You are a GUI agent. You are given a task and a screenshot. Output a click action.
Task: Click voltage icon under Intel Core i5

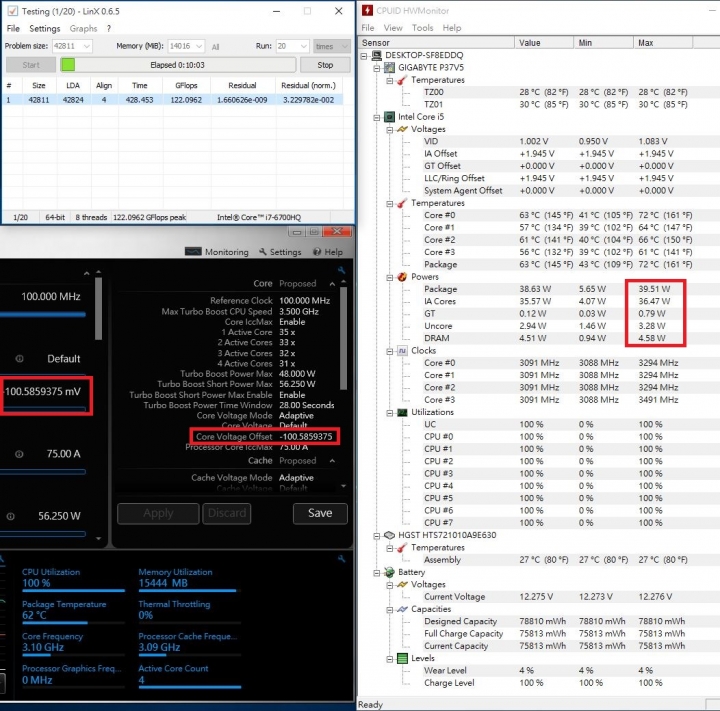(x=402, y=129)
